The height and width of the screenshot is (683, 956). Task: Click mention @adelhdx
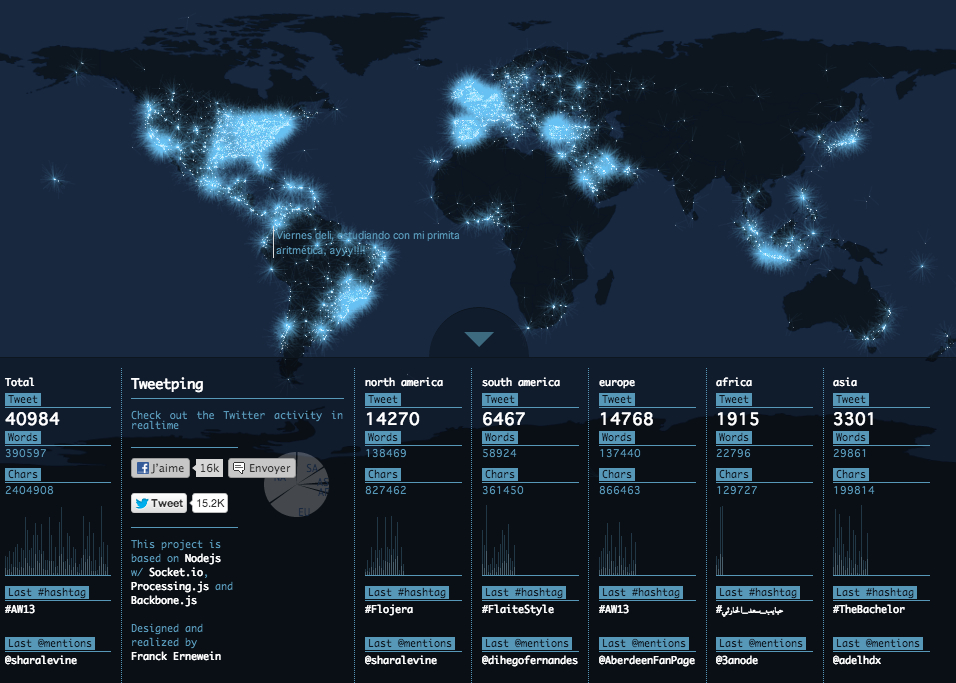click(857, 660)
